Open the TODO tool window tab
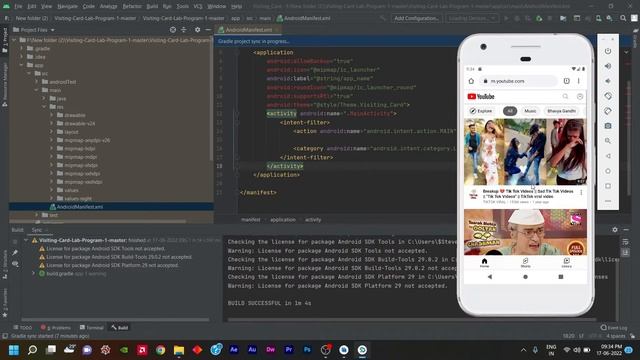640x360 pixels. point(22,327)
